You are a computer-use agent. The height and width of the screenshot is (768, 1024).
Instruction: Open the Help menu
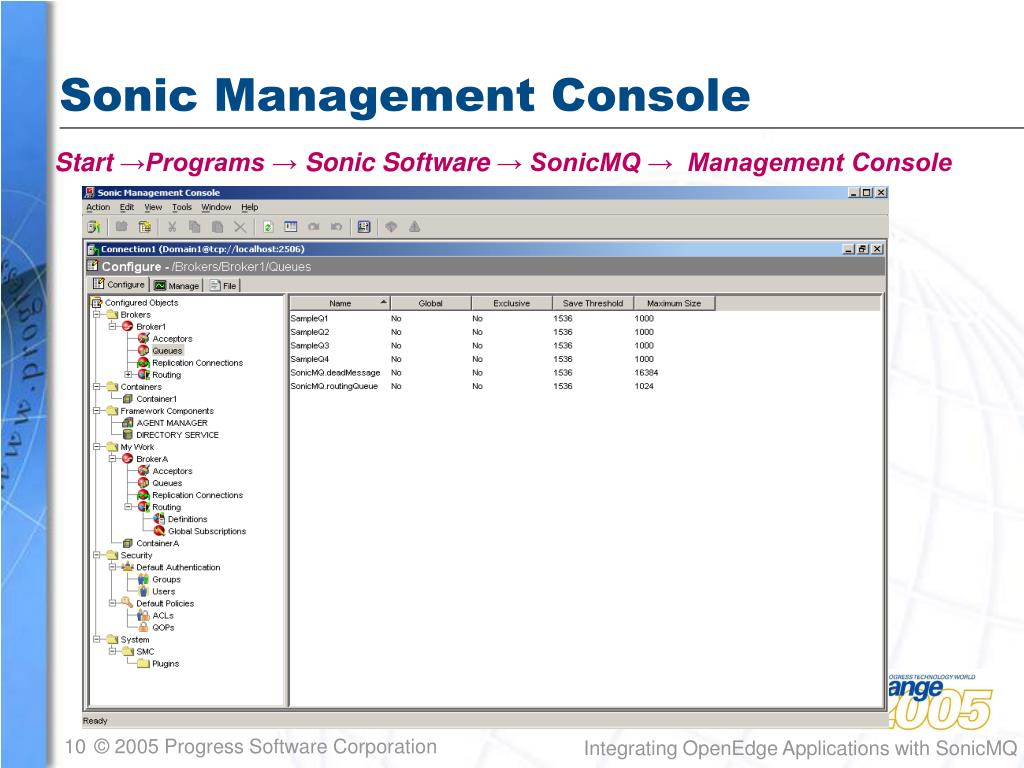249,207
